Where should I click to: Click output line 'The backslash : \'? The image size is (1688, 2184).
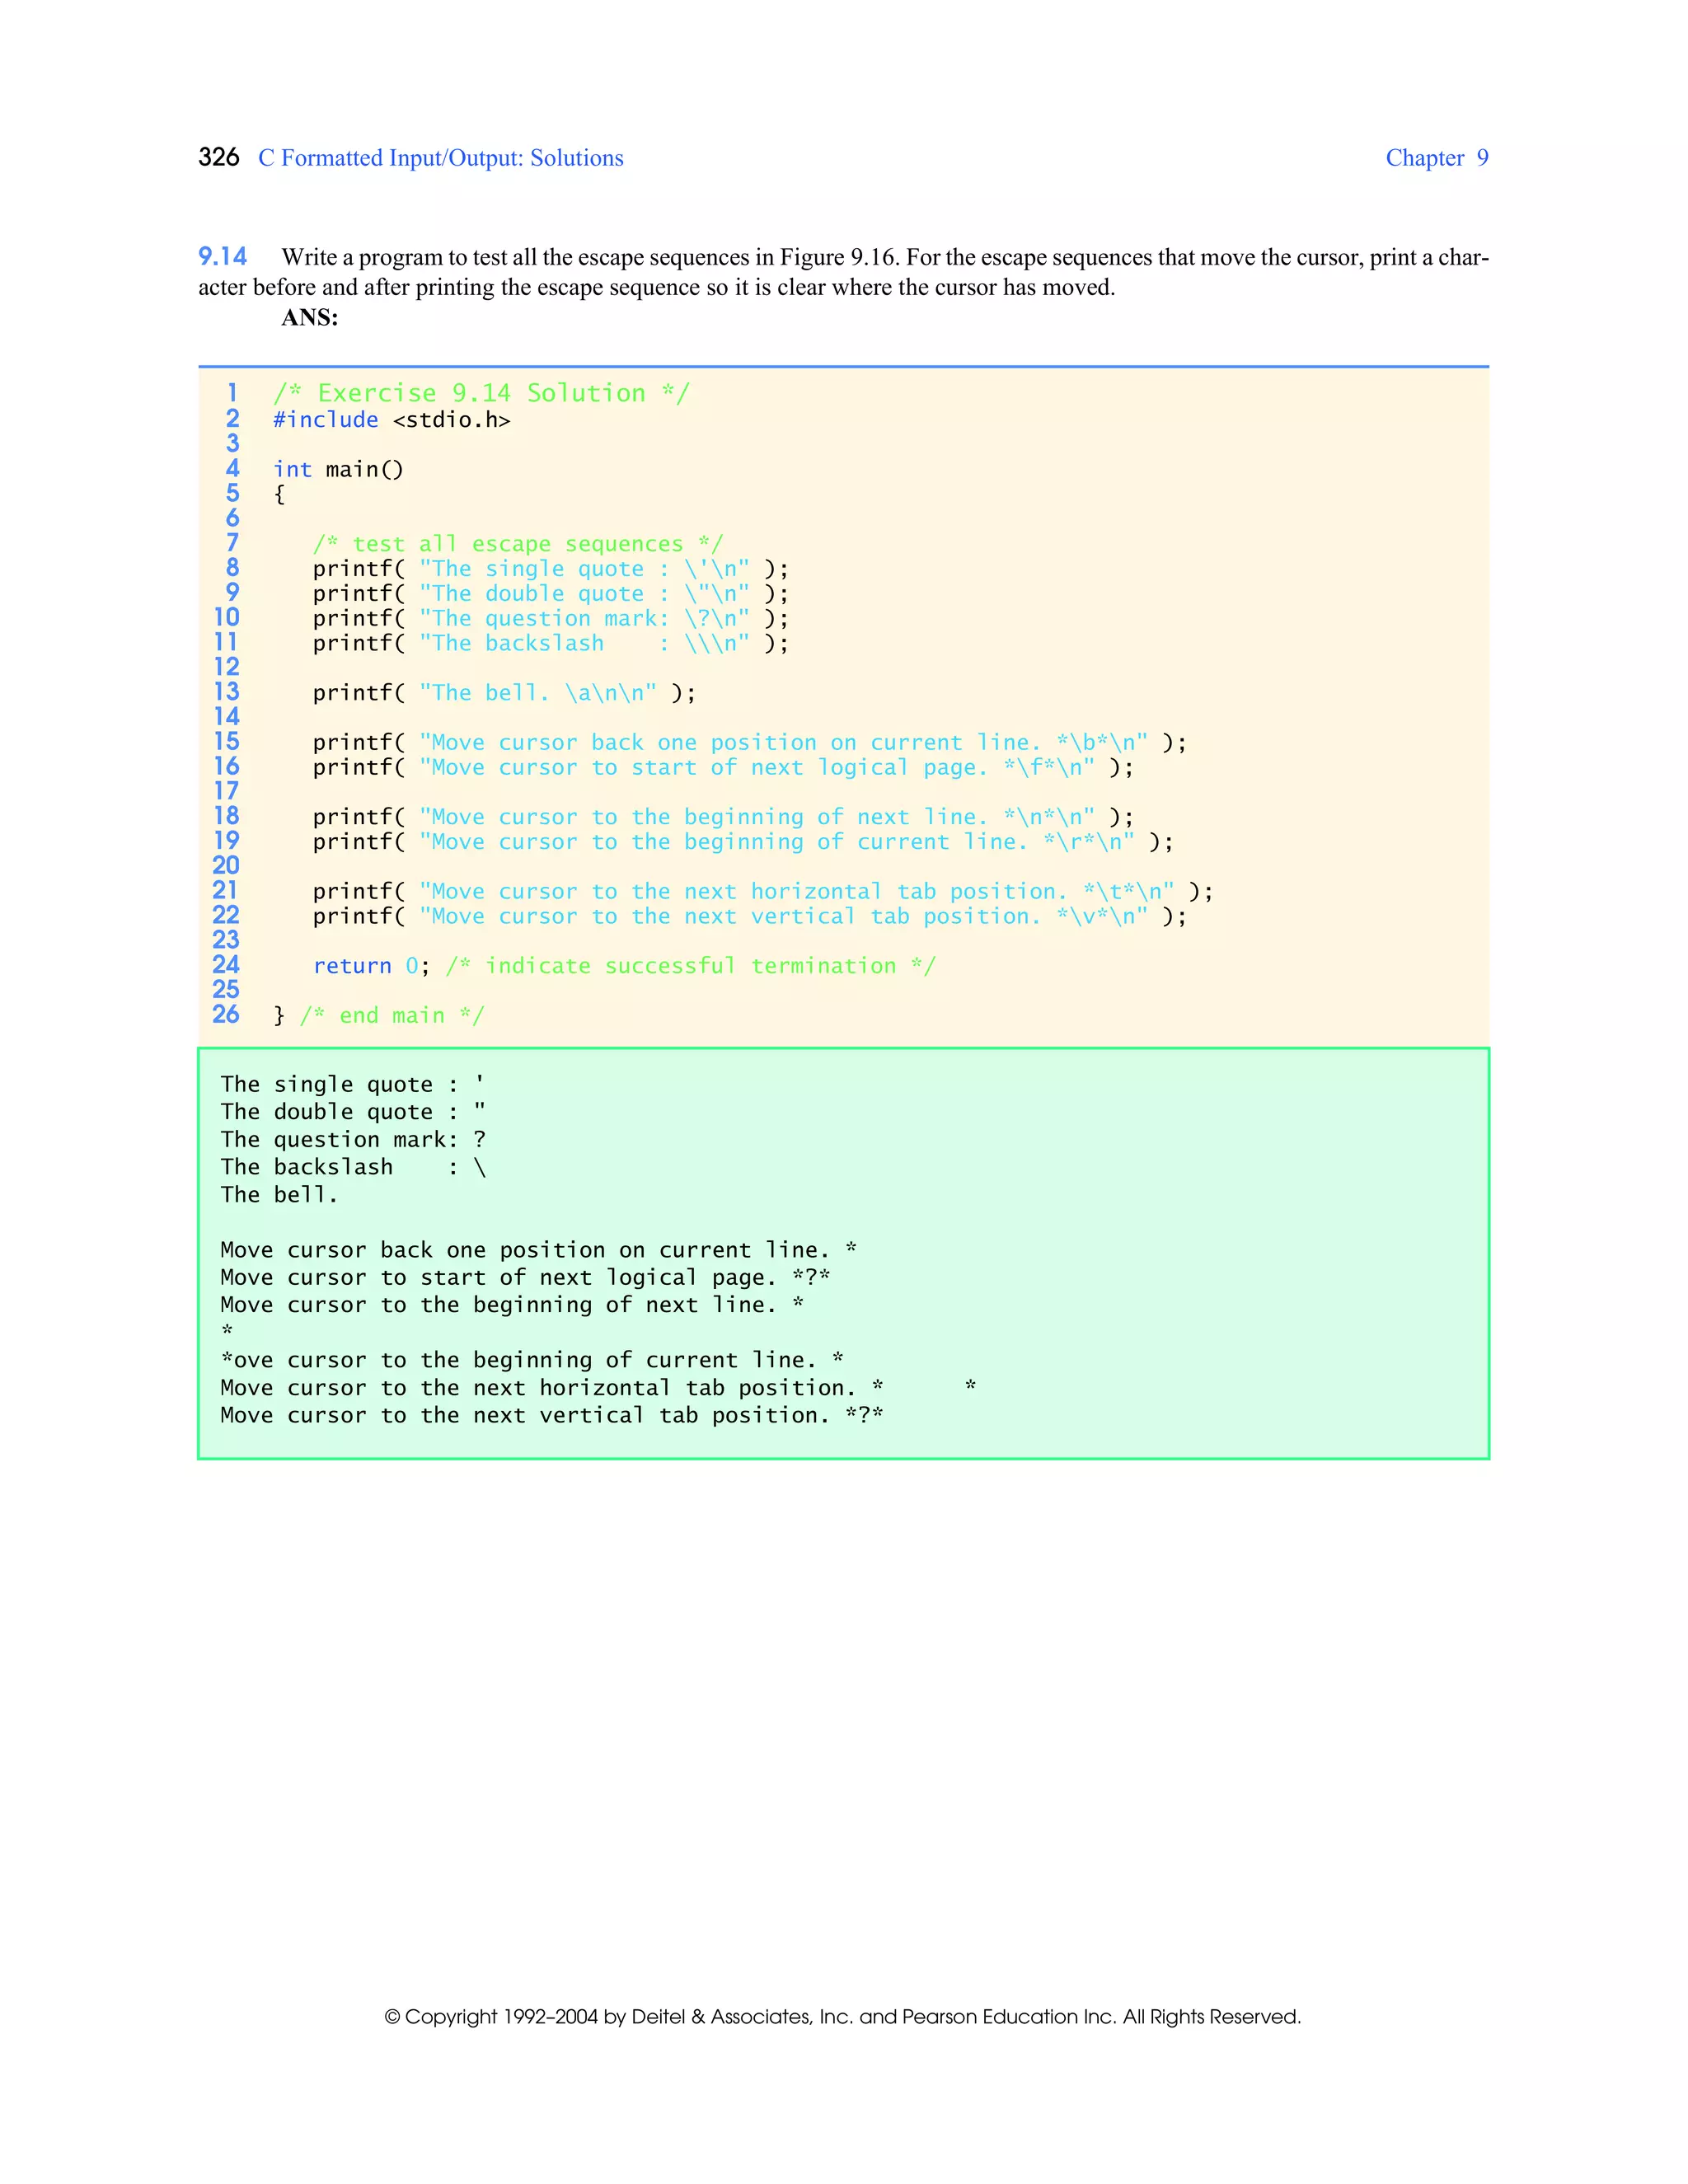tap(353, 1167)
